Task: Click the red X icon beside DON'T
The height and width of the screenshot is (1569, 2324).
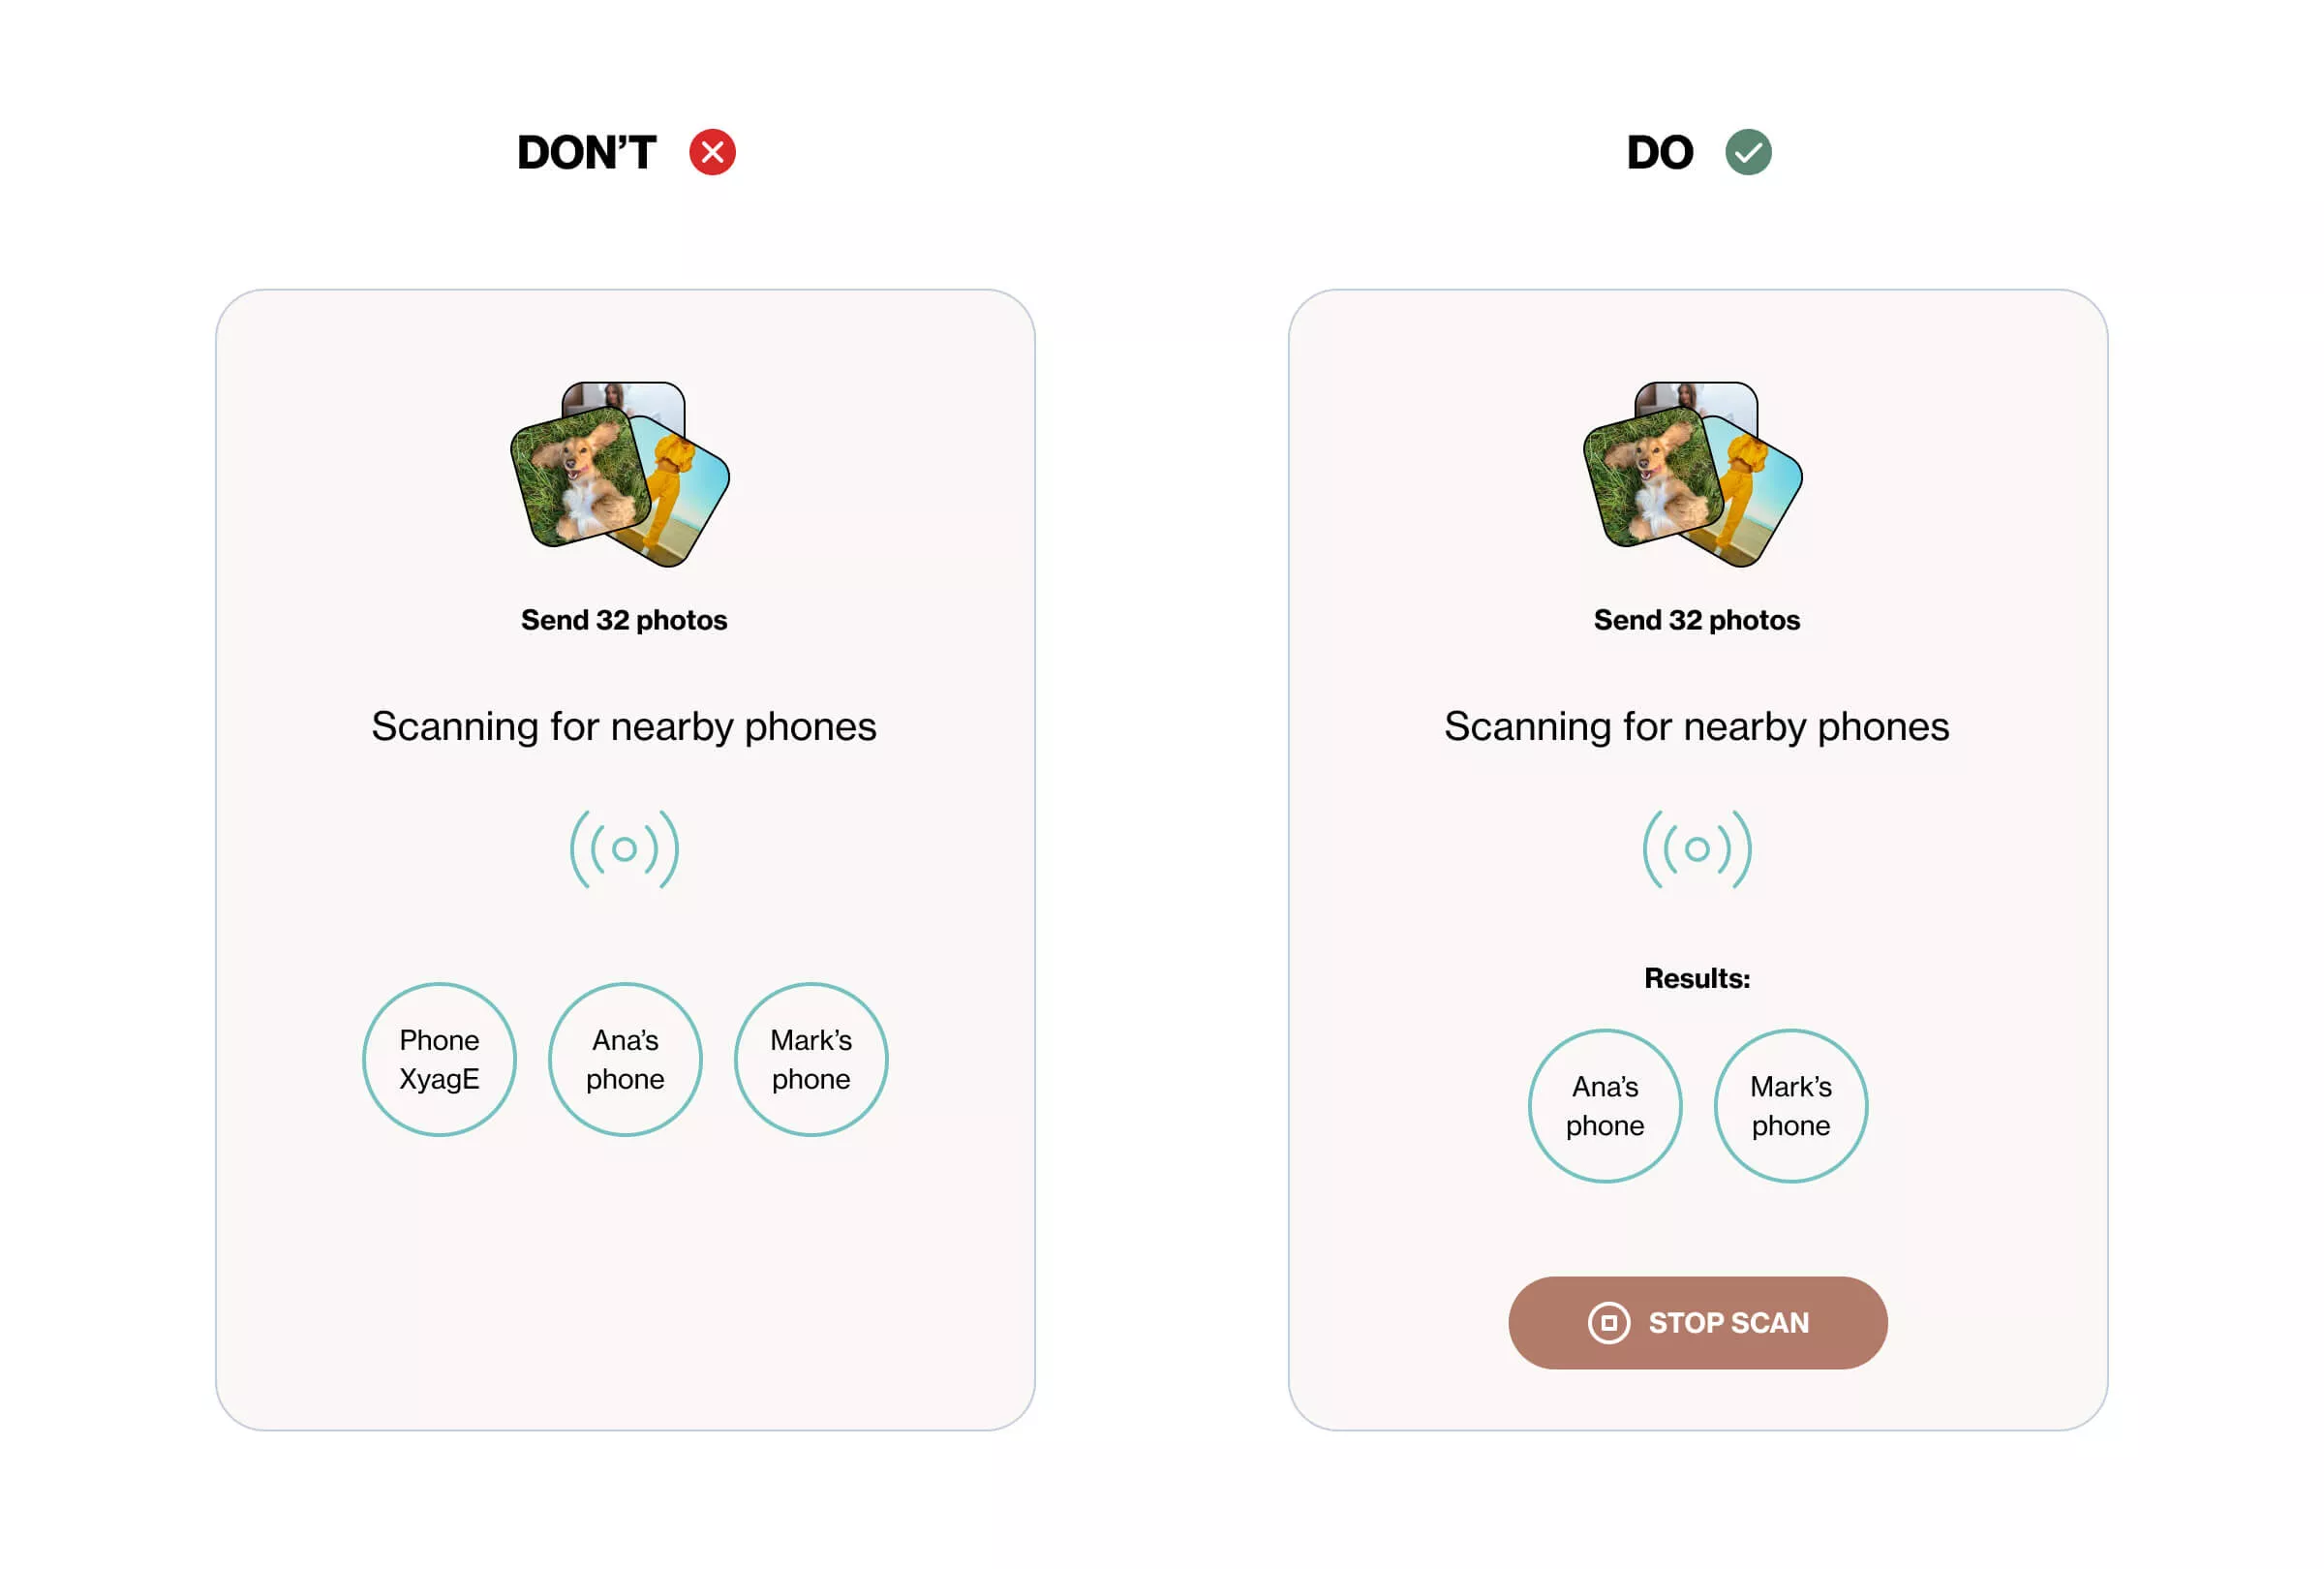Action: tap(712, 152)
